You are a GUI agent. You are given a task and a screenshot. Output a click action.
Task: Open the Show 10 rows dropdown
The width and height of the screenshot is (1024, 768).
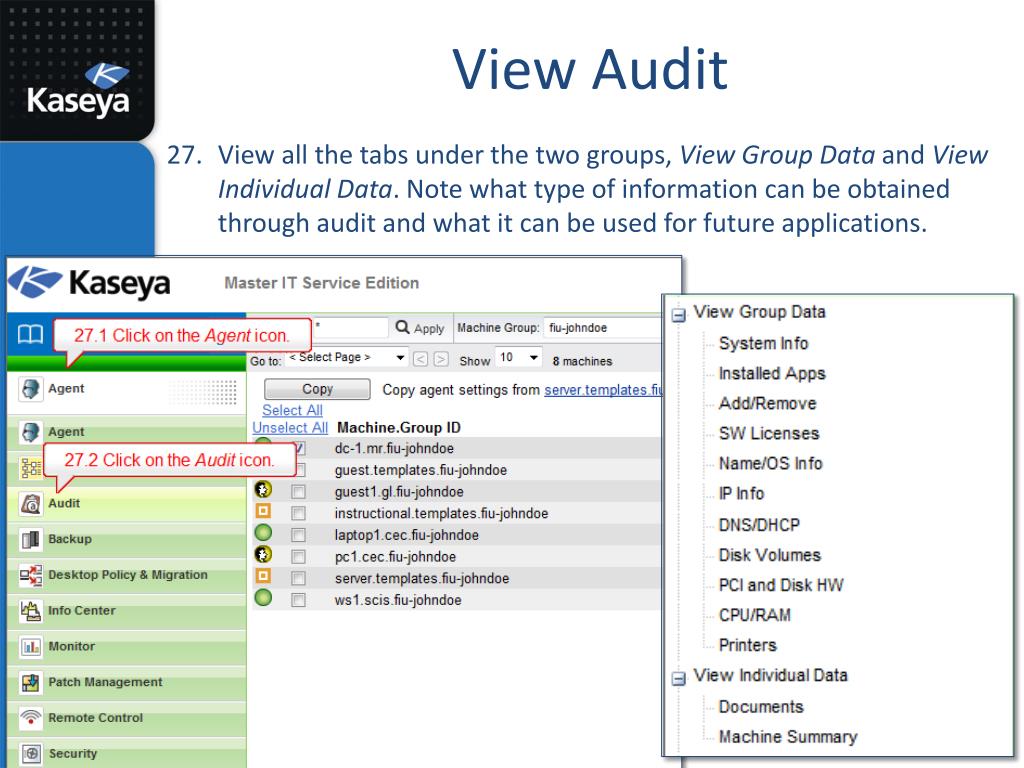[x=519, y=358]
